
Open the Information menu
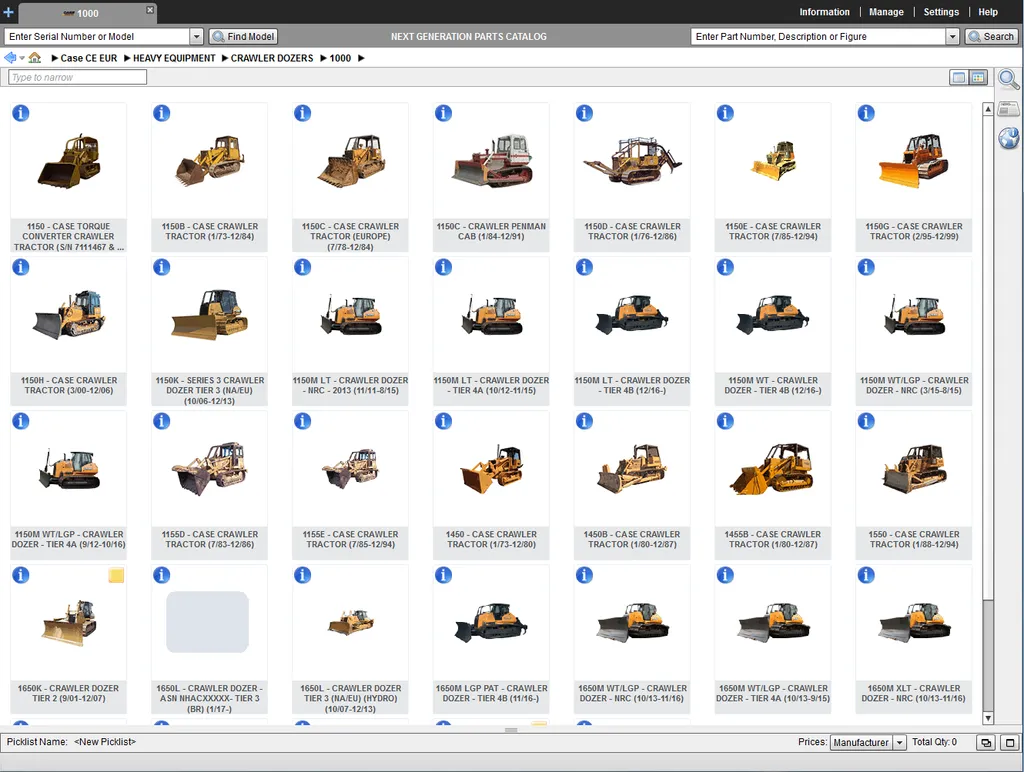(824, 12)
